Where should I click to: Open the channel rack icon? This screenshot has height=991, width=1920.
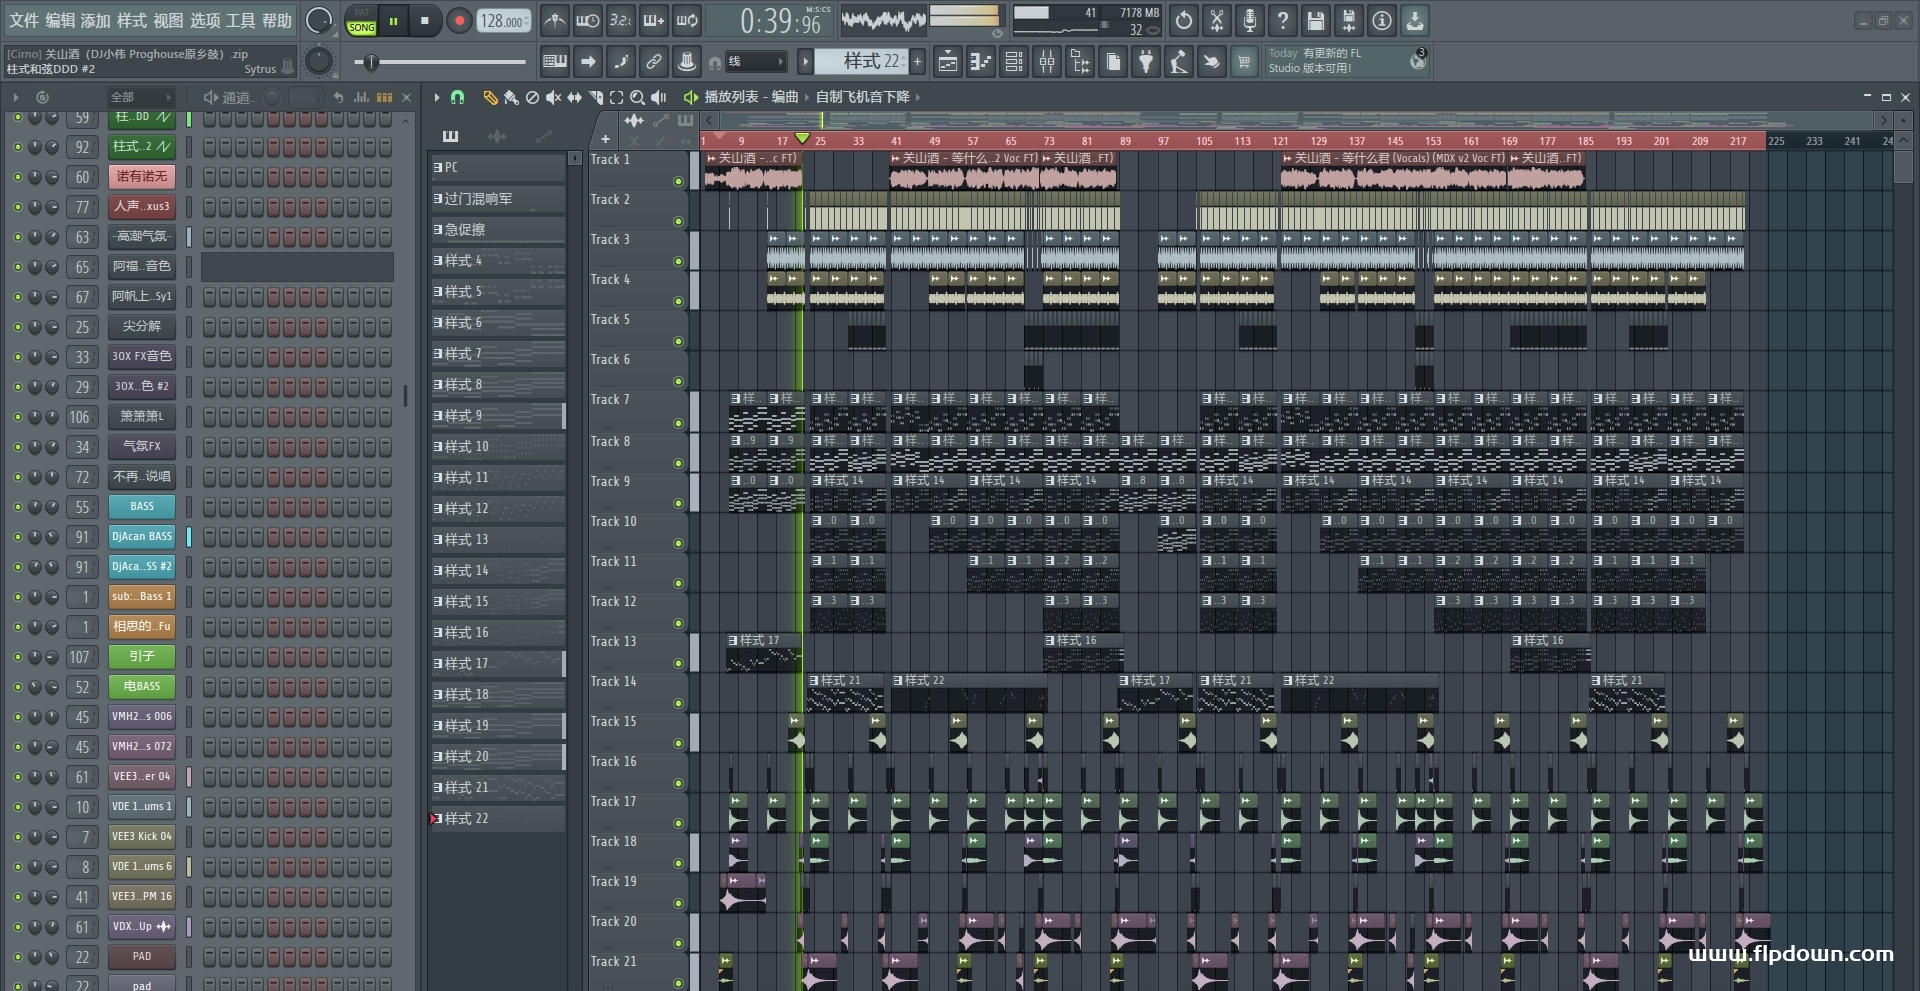coord(1014,62)
